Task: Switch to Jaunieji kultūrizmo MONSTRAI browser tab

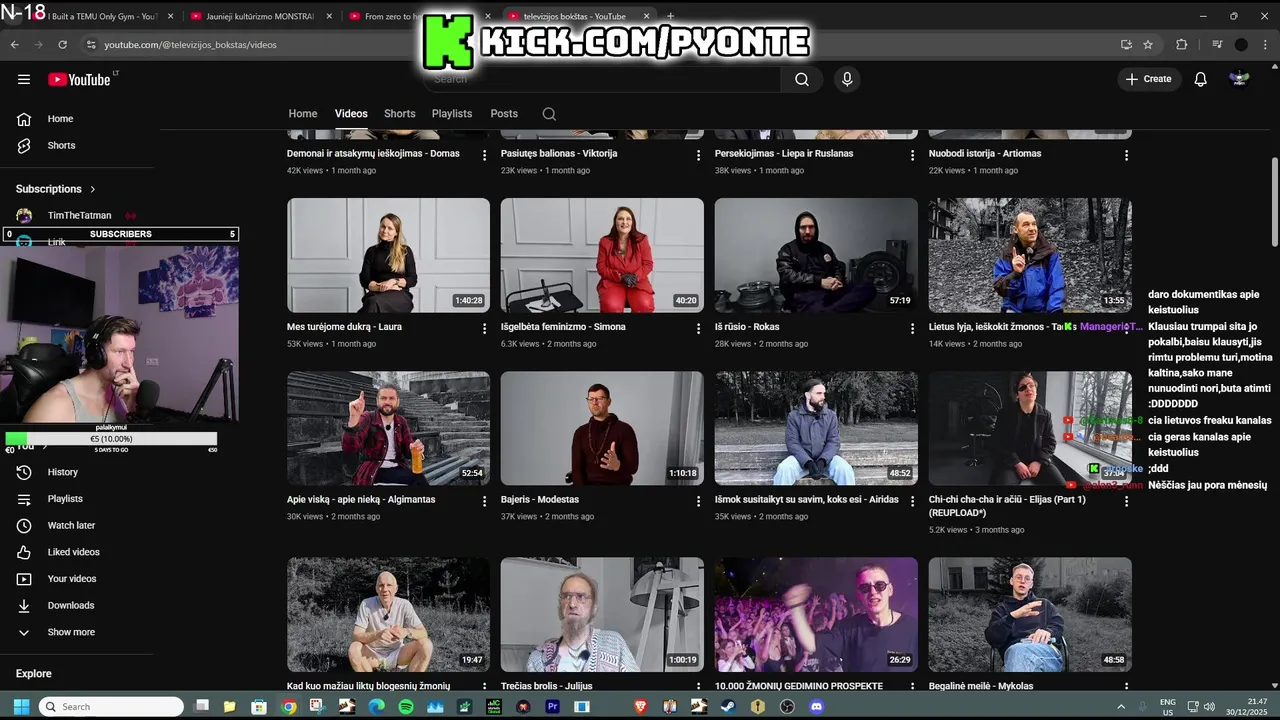Action: (260, 16)
